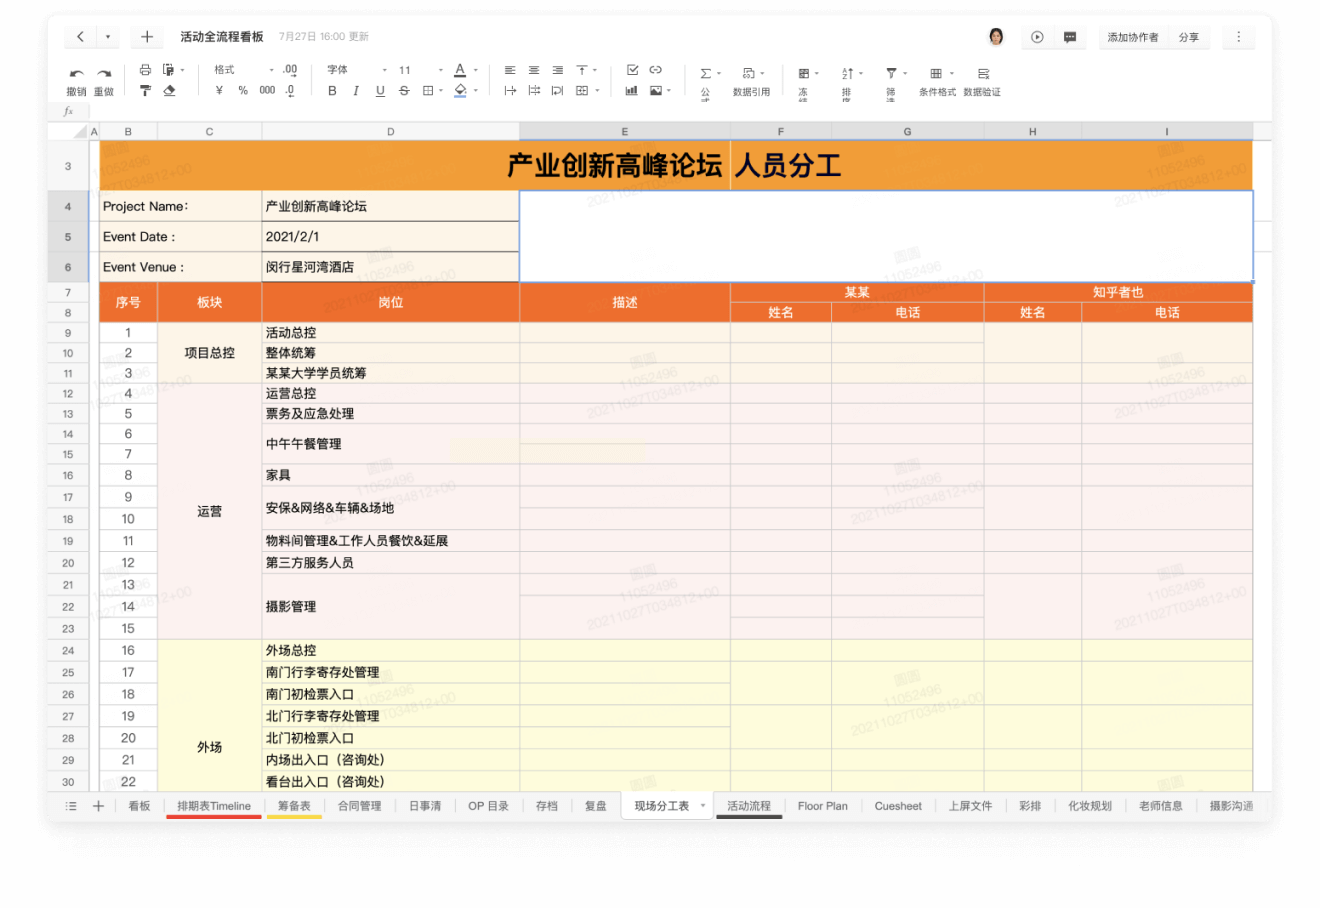Open the 格式 number format dropdown
Viewport: 1320px width, 908px height.
pos(243,70)
